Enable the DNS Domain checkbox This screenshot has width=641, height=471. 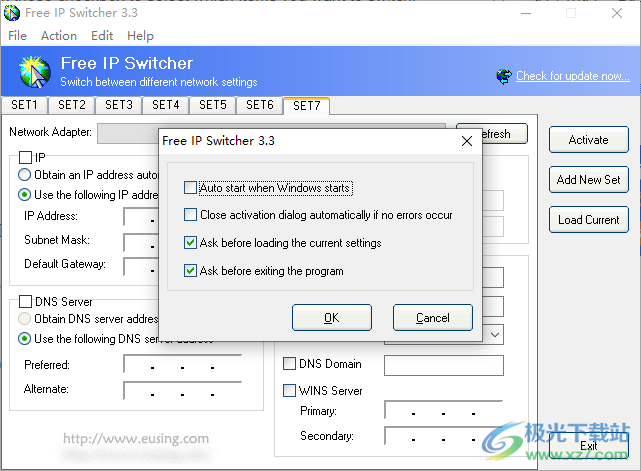[289, 363]
